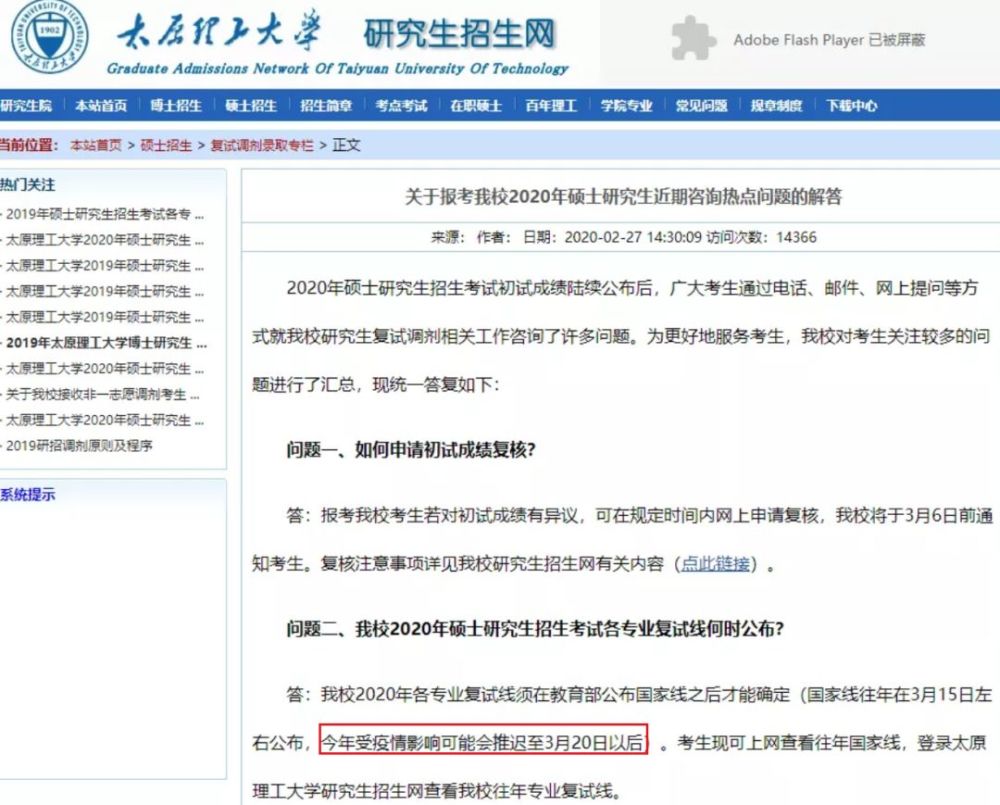Open the 下载中心 download center
The image size is (1000, 805).
pos(853,104)
